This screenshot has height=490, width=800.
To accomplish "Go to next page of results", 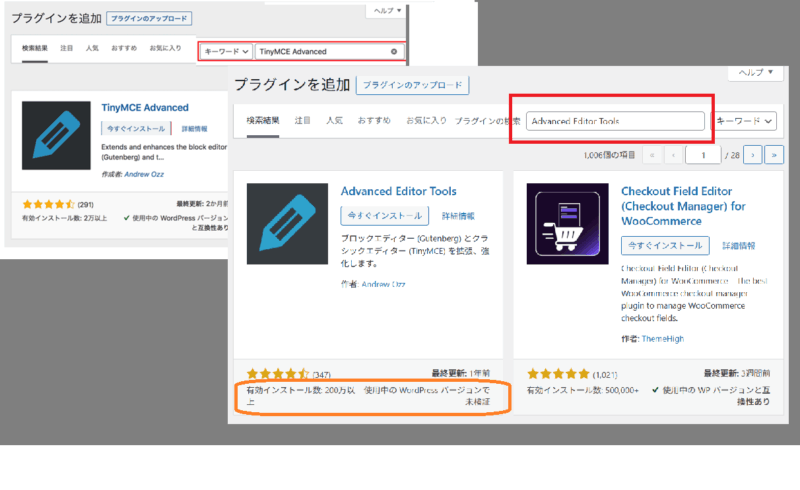I will coord(753,155).
